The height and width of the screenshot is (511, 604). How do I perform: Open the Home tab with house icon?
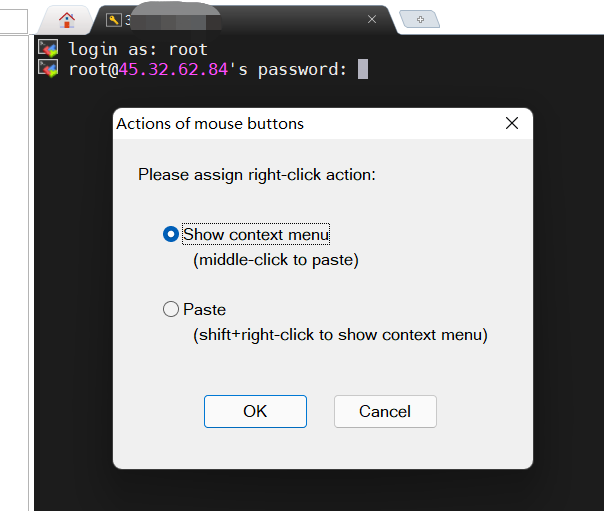pos(67,20)
